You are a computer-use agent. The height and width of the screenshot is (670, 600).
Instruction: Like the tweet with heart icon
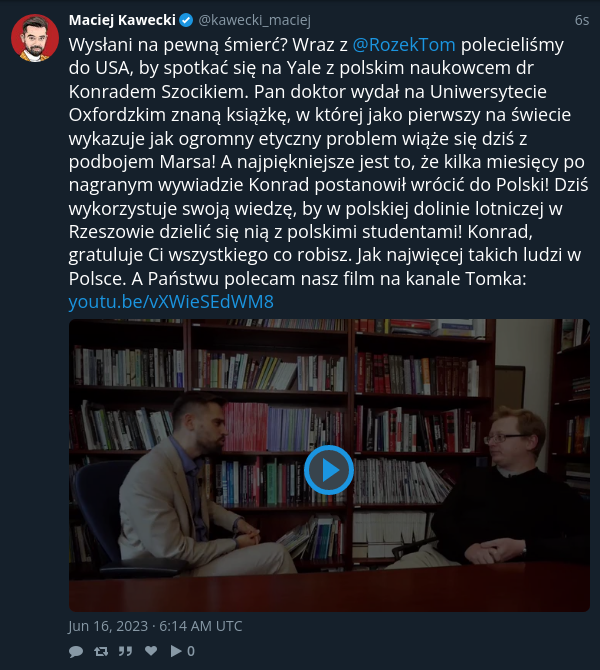(x=151, y=651)
